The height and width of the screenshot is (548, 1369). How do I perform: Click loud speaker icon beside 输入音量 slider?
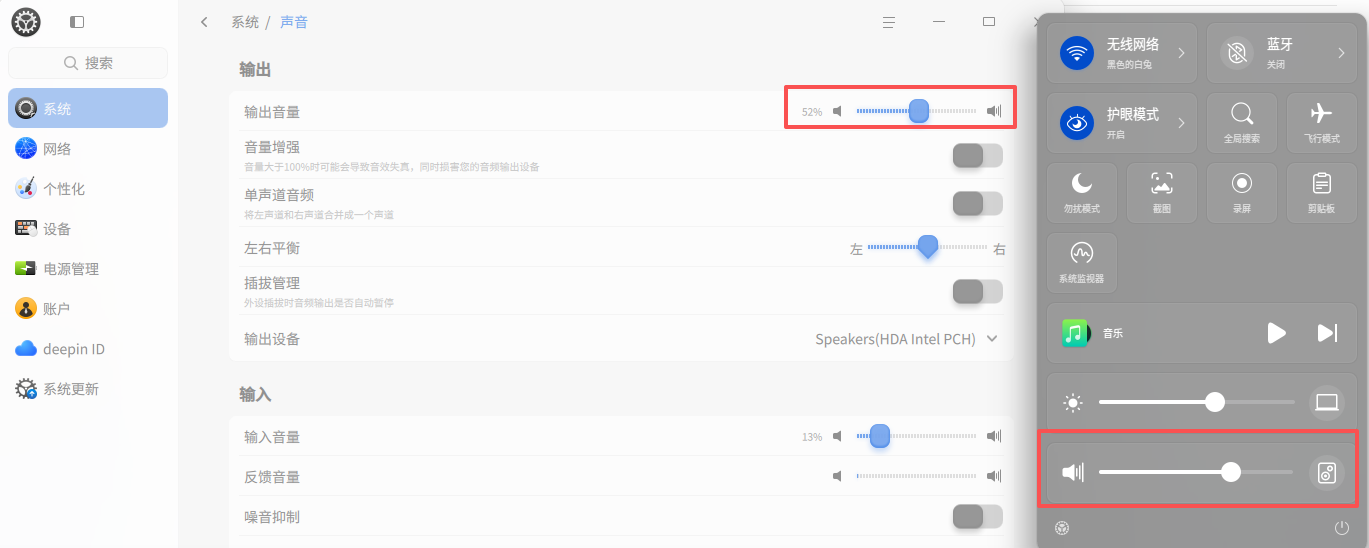click(994, 436)
